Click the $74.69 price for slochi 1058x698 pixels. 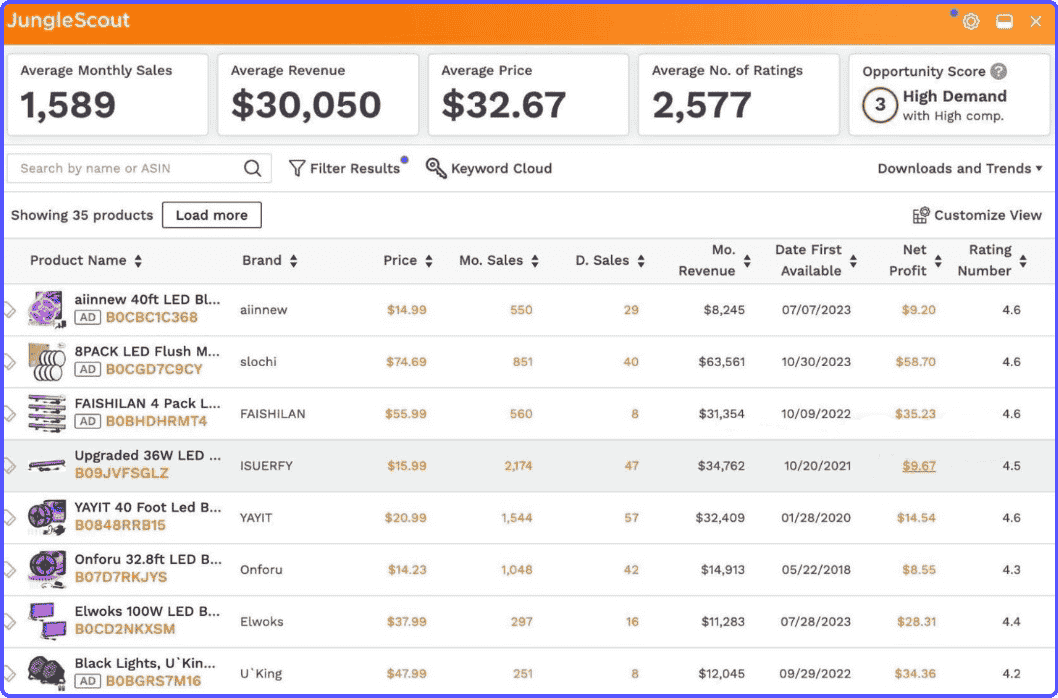tap(406, 362)
